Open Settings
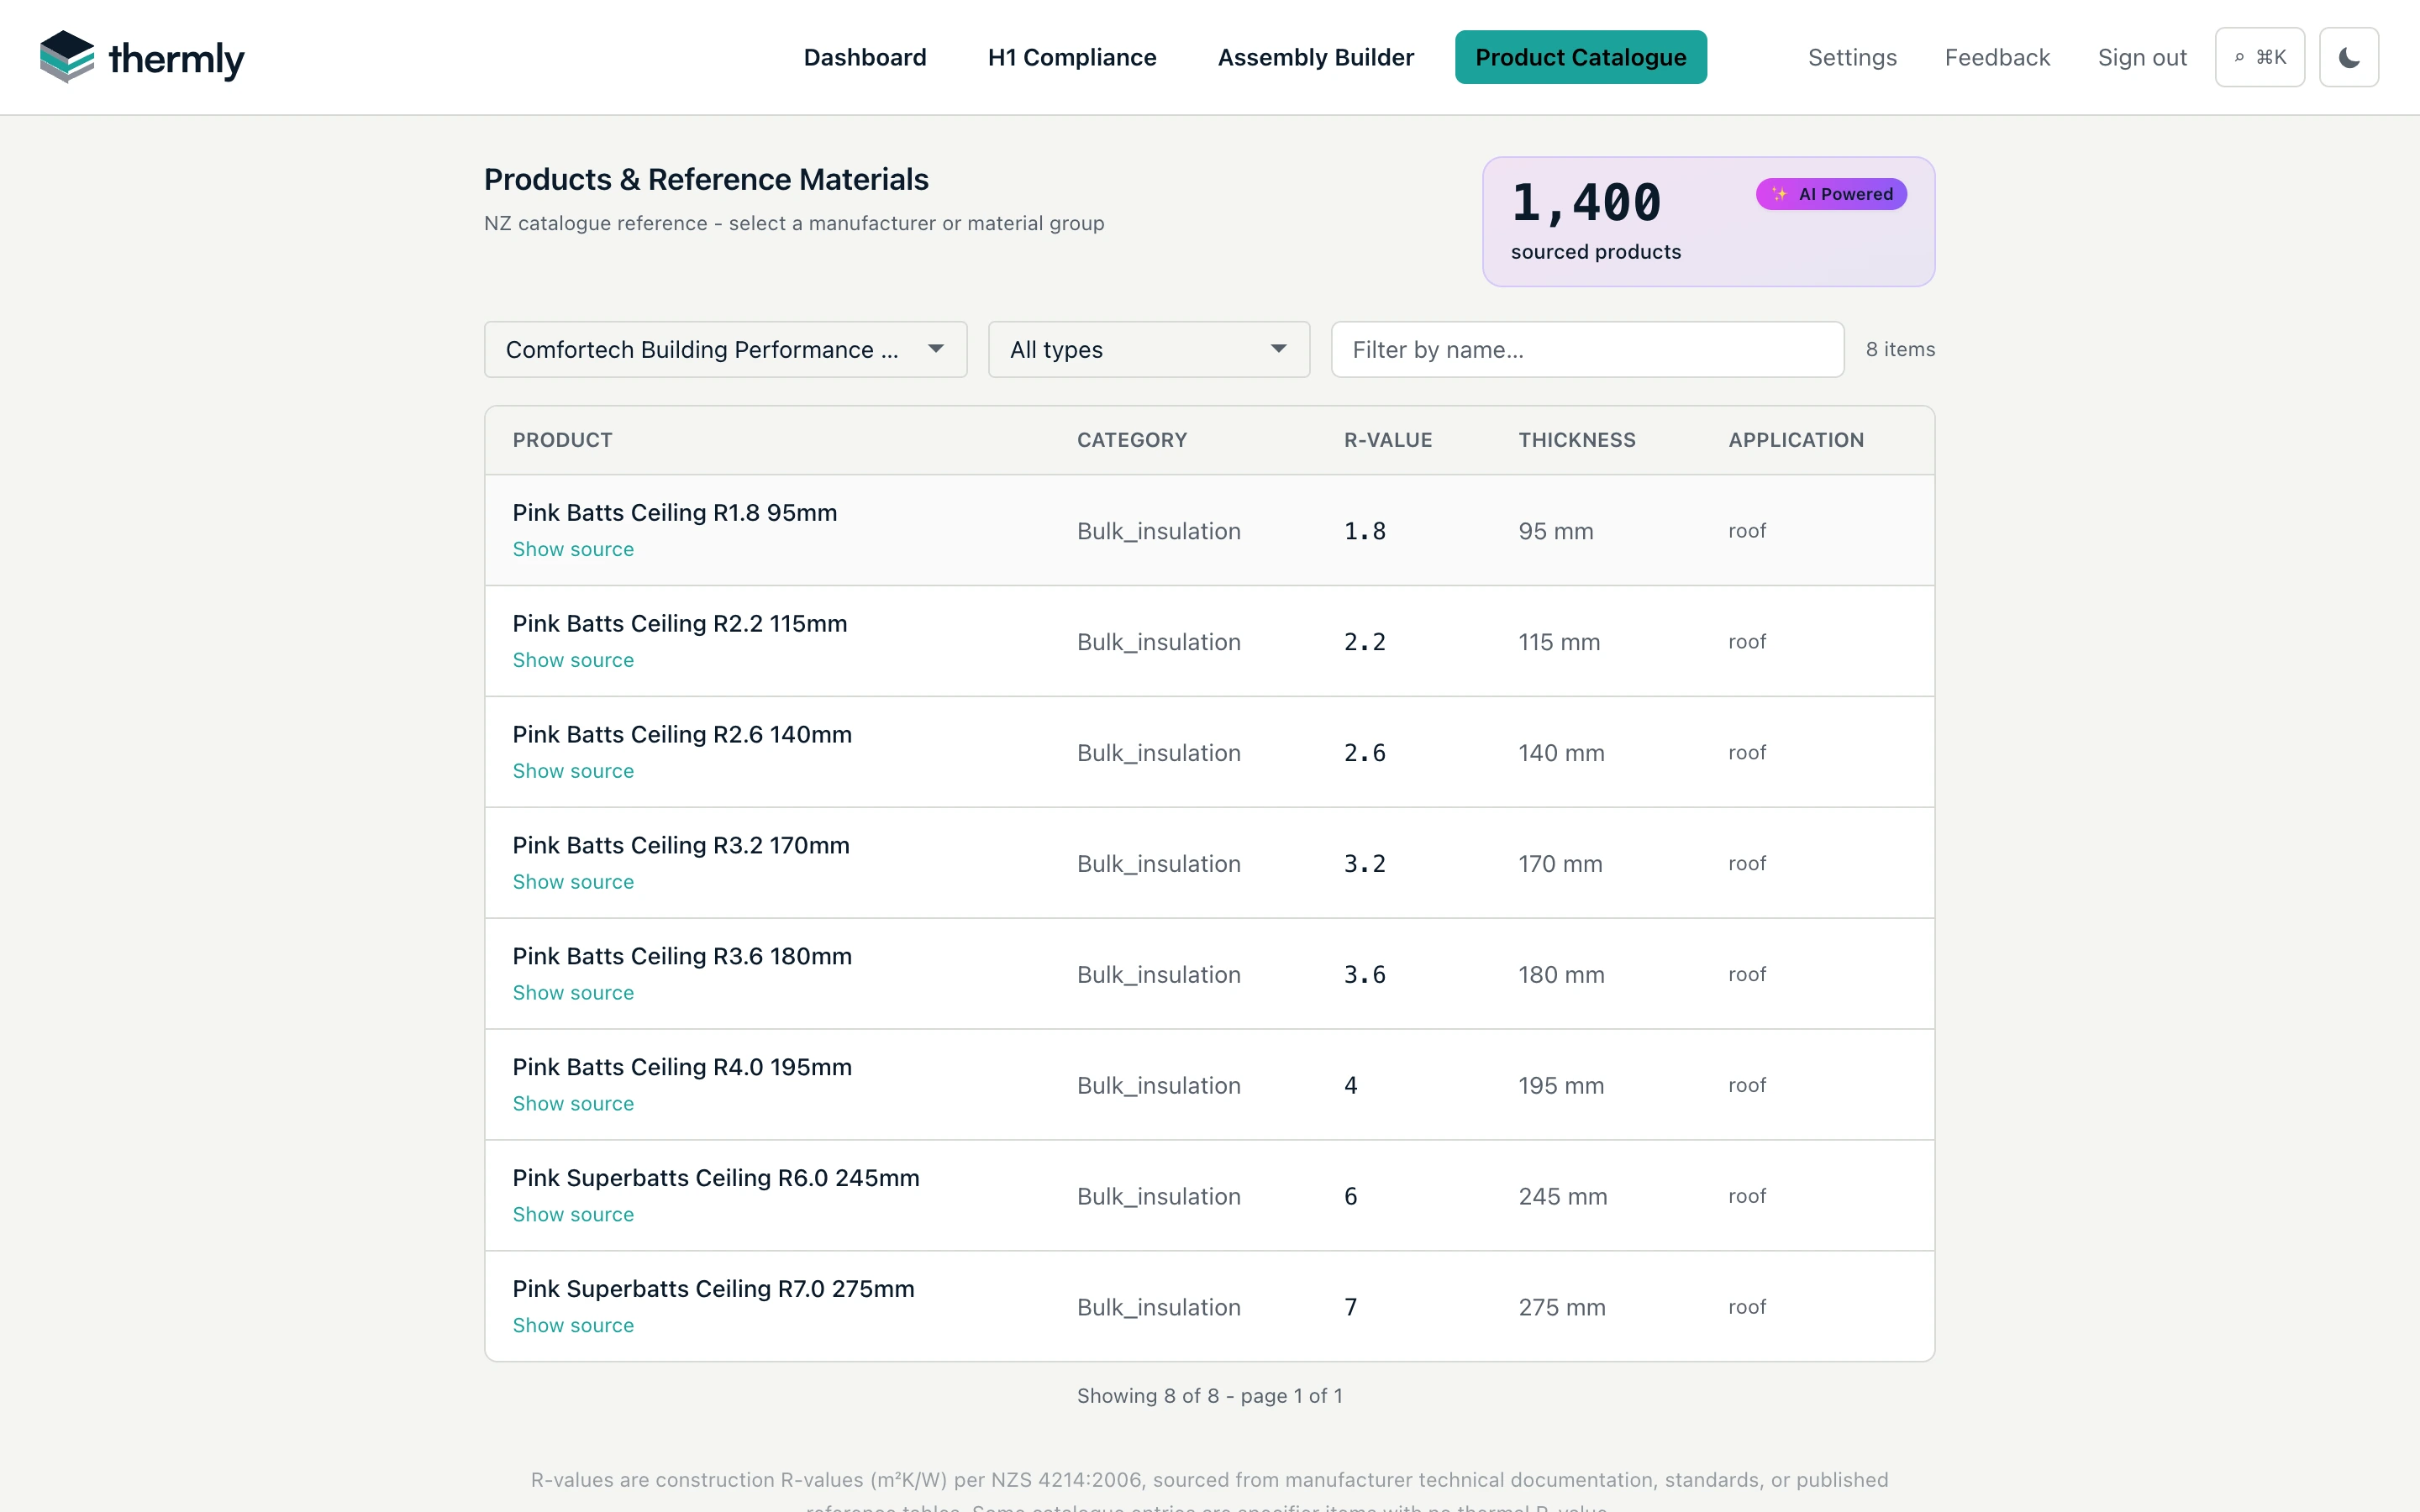Screen dimensions: 2420x1512 [1852, 57]
